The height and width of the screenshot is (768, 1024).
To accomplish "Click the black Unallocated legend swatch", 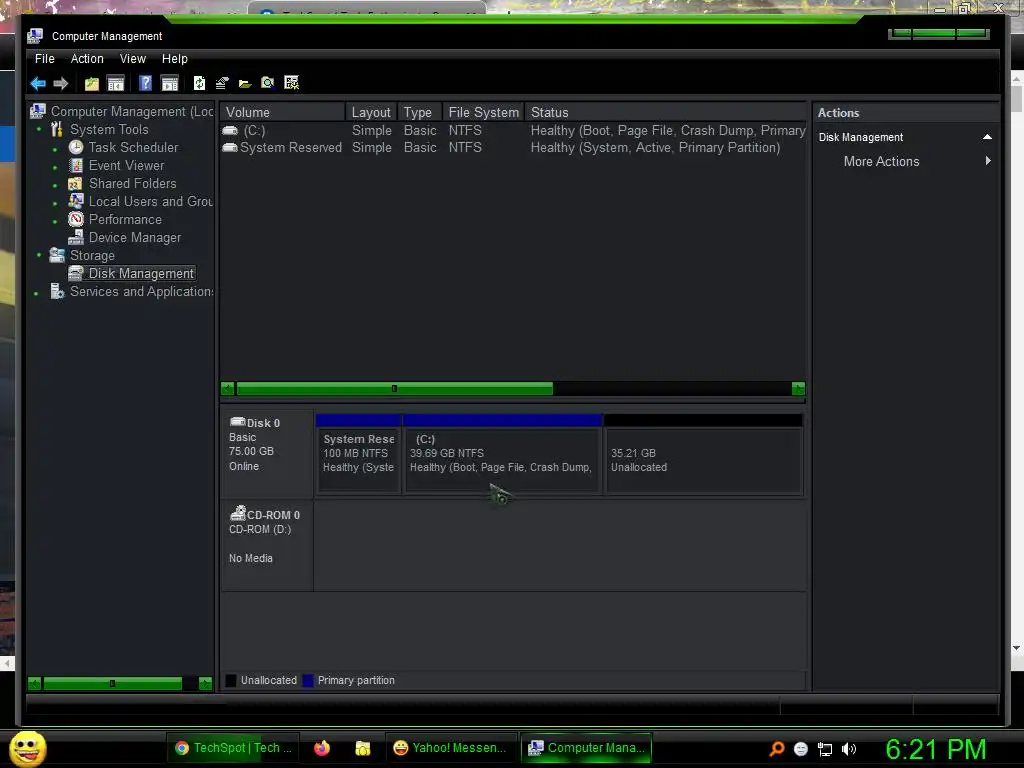I will click(x=231, y=680).
